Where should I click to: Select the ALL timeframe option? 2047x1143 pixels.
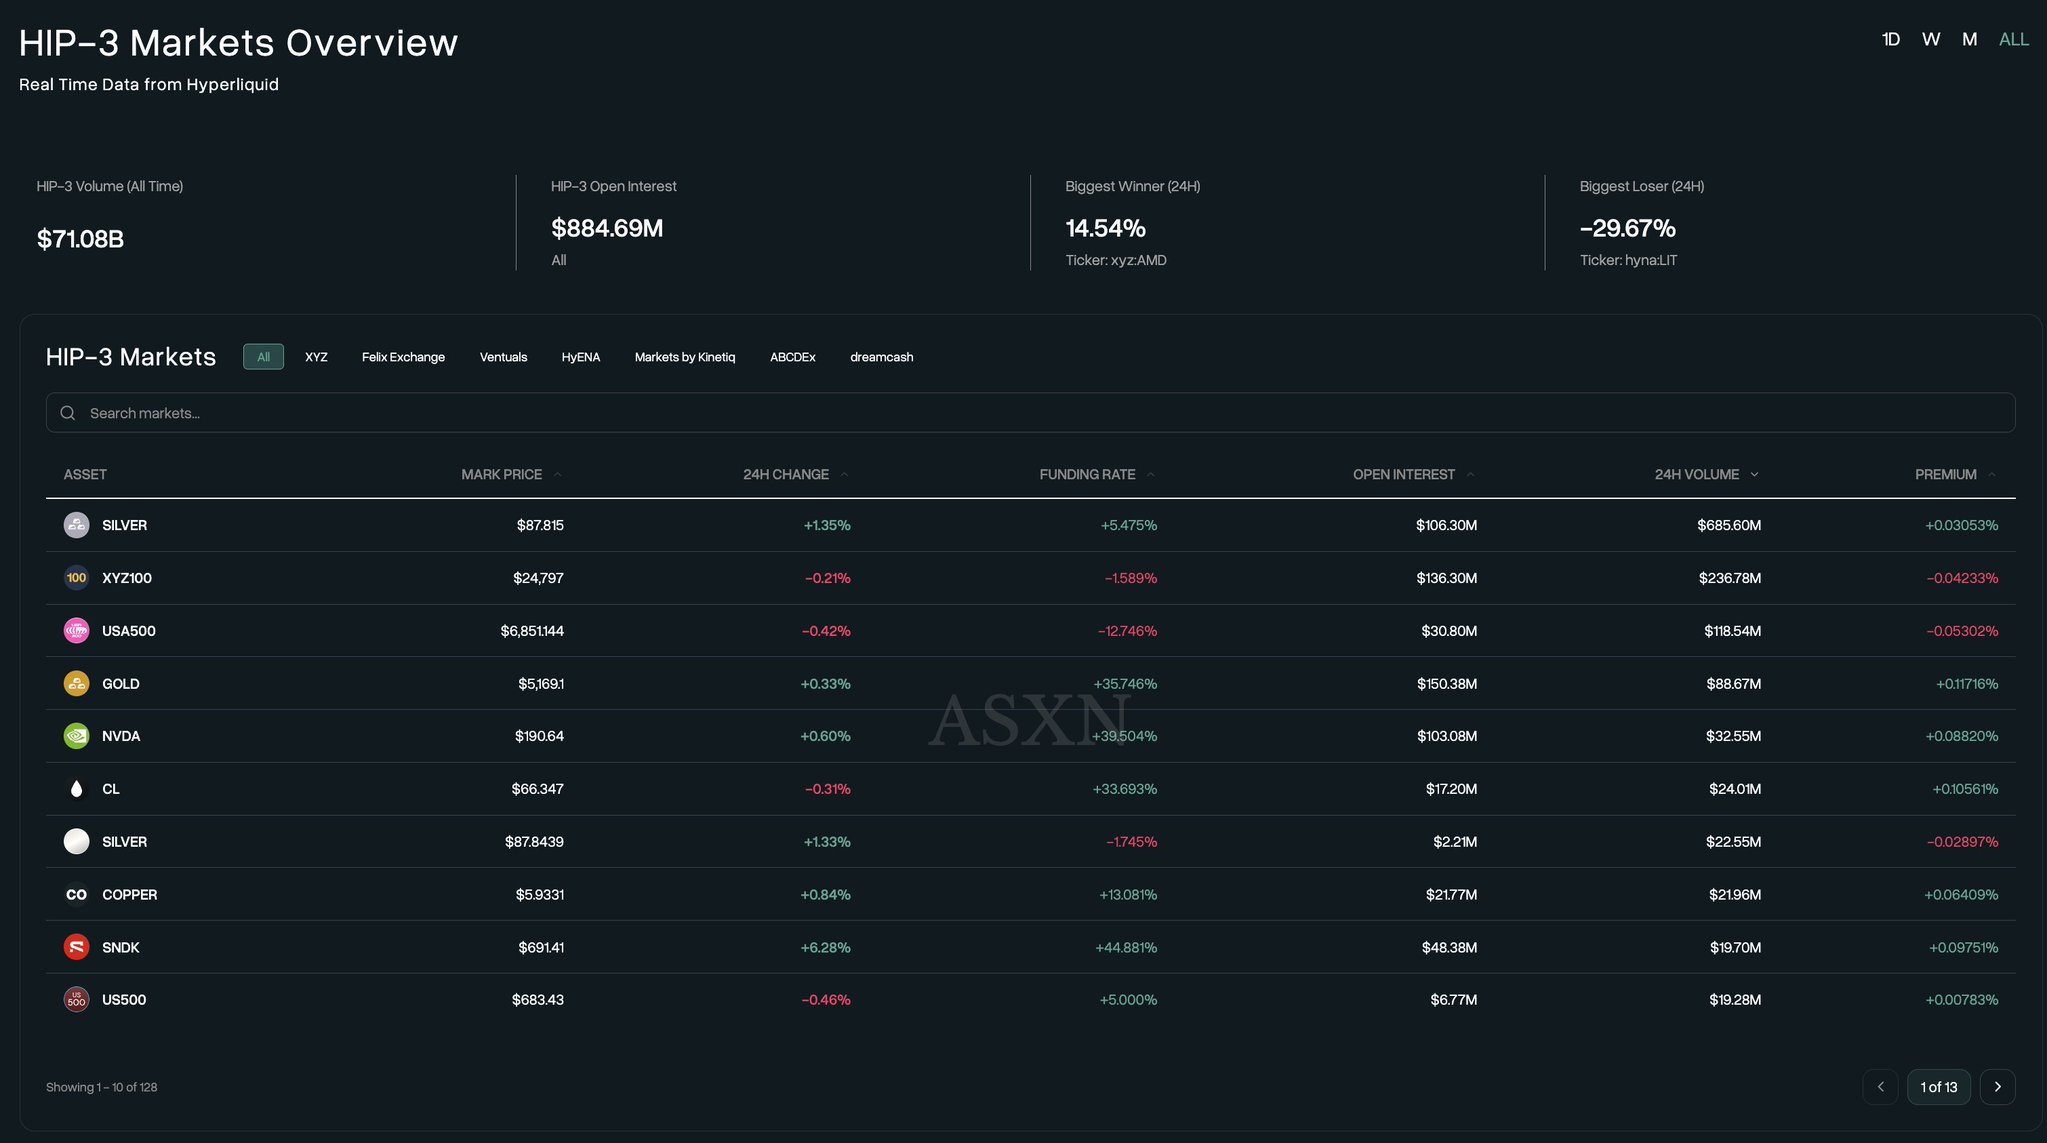(x=2013, y=40)
